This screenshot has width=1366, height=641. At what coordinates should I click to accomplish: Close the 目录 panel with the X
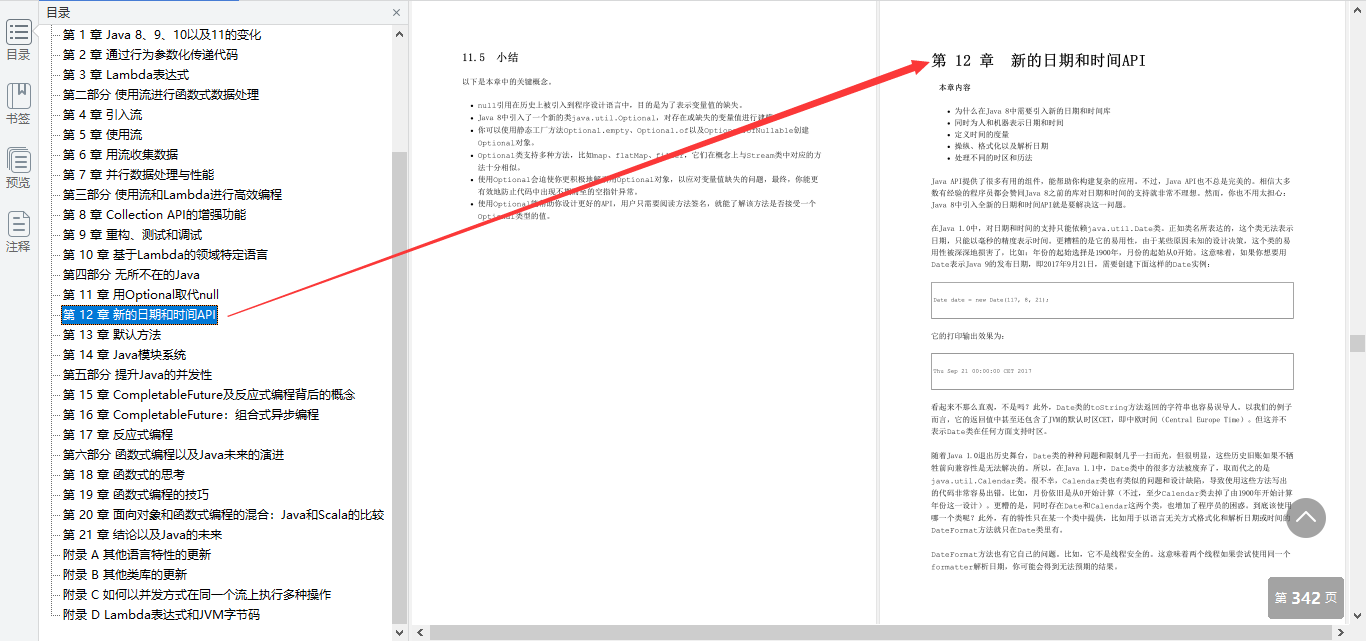pos(396,13)
